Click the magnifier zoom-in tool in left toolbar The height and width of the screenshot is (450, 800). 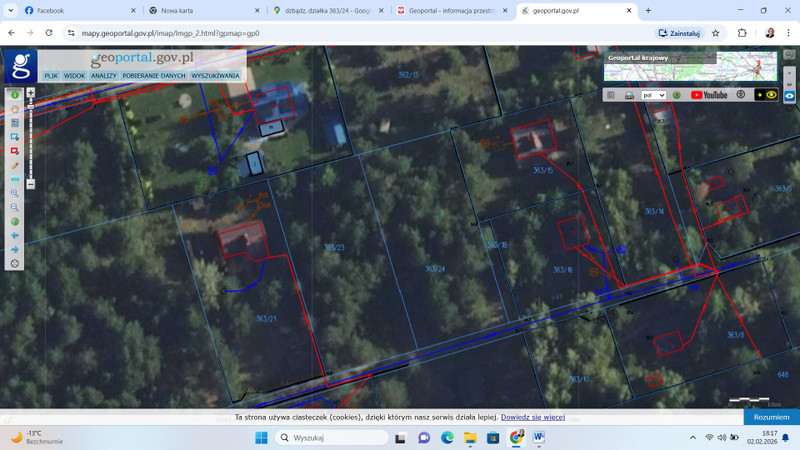pos(14,193)
